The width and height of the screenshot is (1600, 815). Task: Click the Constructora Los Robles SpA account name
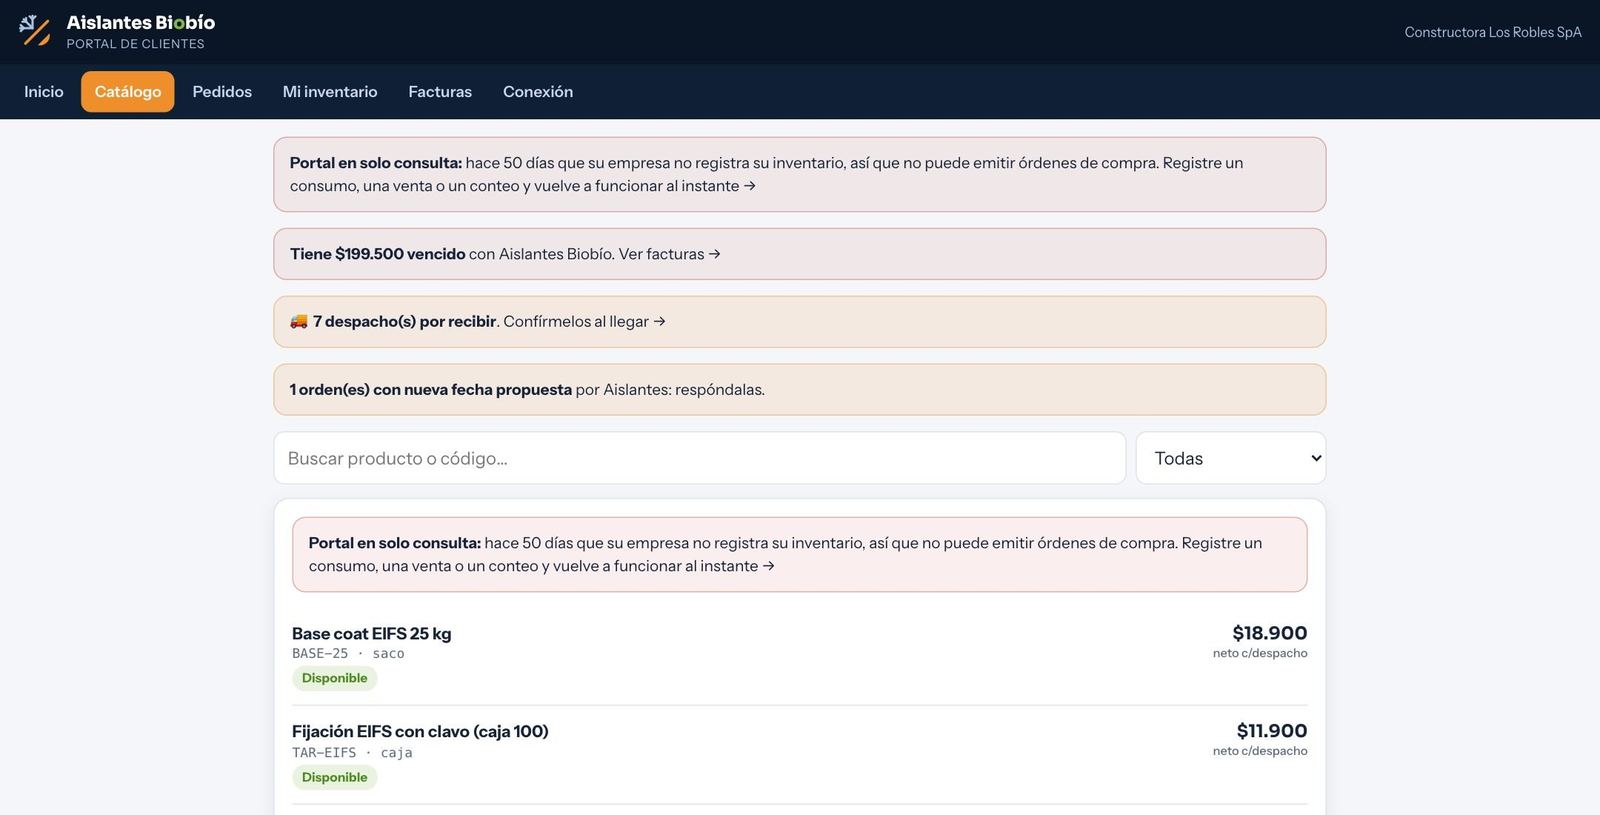1493,32
